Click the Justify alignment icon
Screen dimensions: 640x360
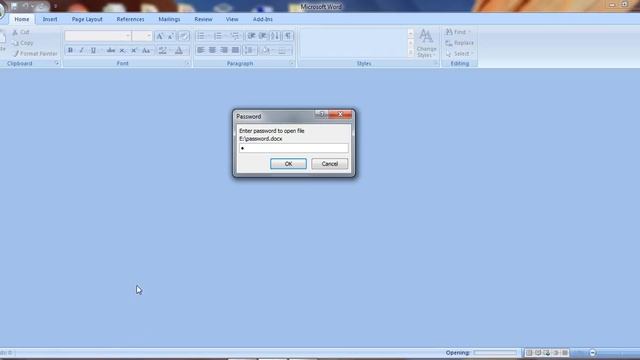(236, 50)
